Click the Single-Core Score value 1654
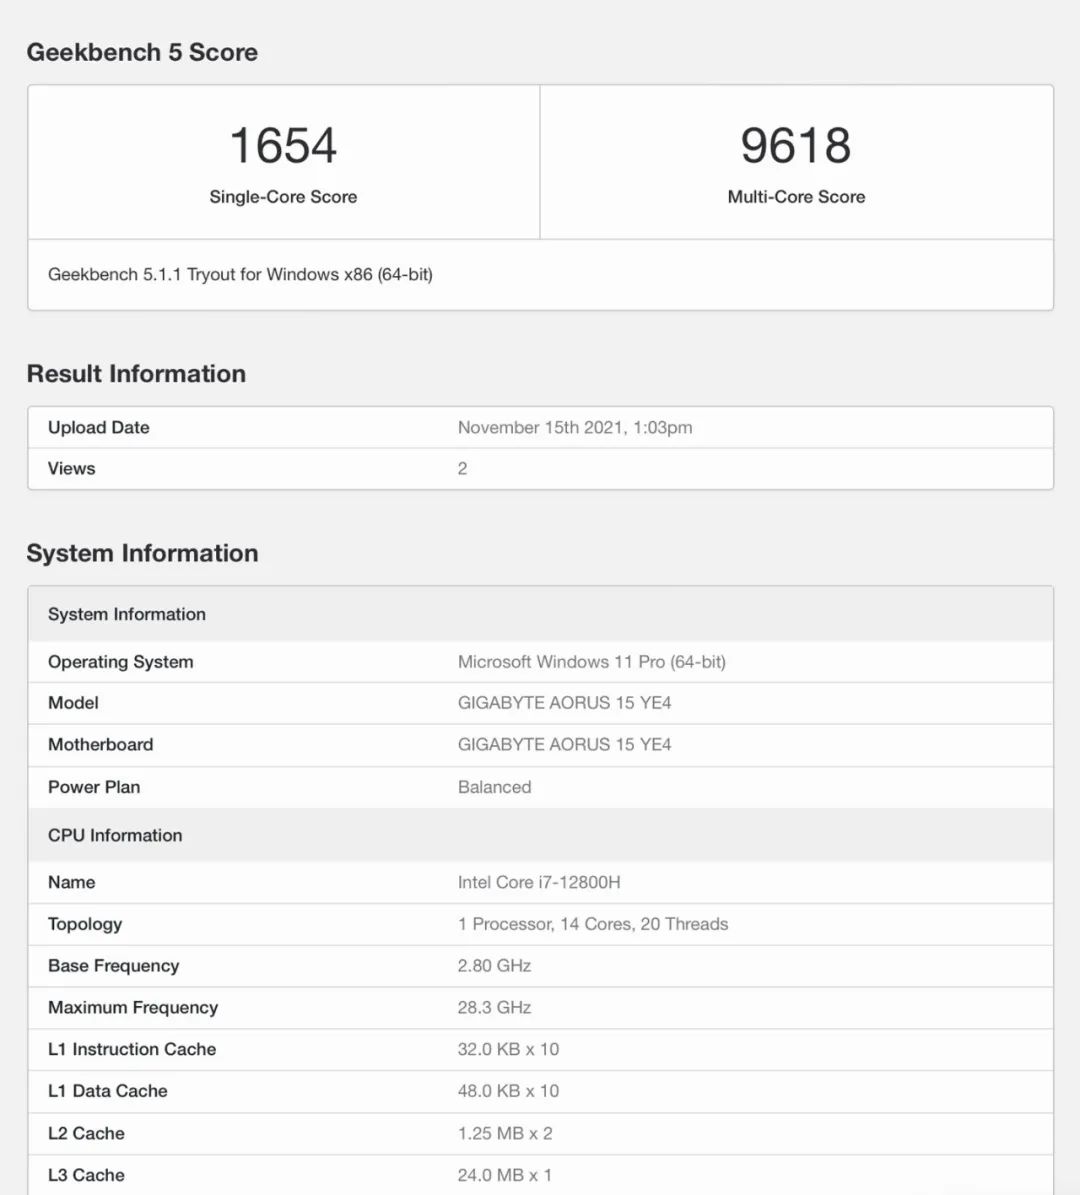The width and height of the screenshot is (1080, 1195). point(283,145)
